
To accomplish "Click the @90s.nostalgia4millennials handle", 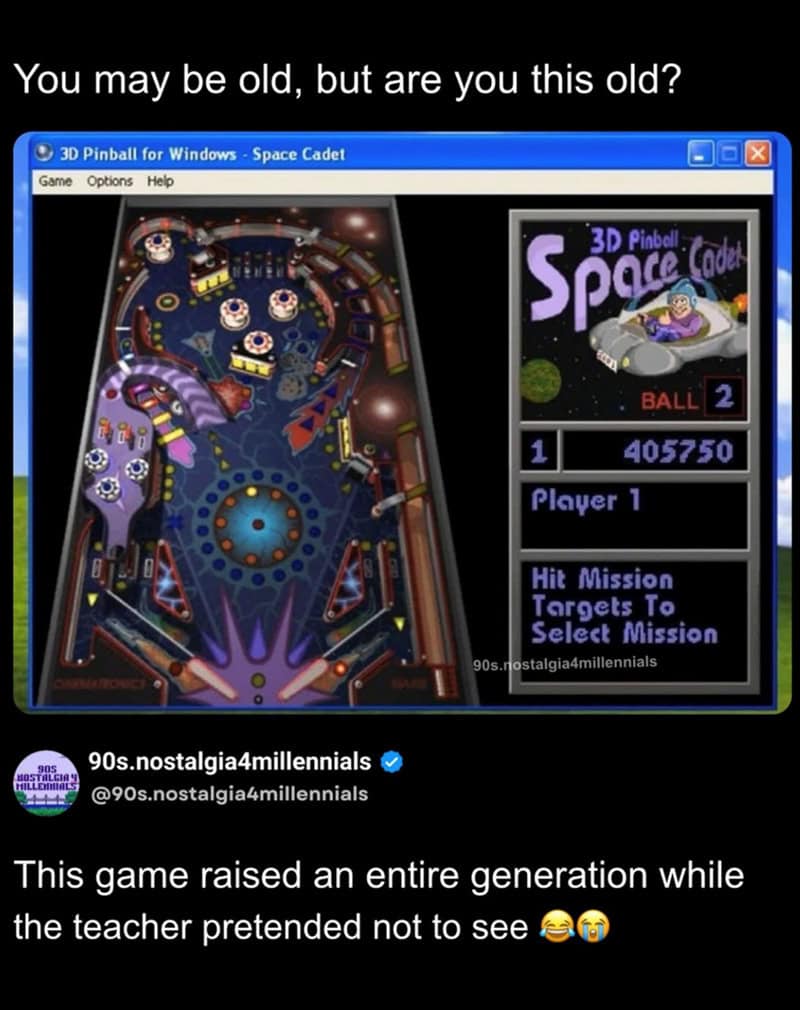I will tap(229, 794).
